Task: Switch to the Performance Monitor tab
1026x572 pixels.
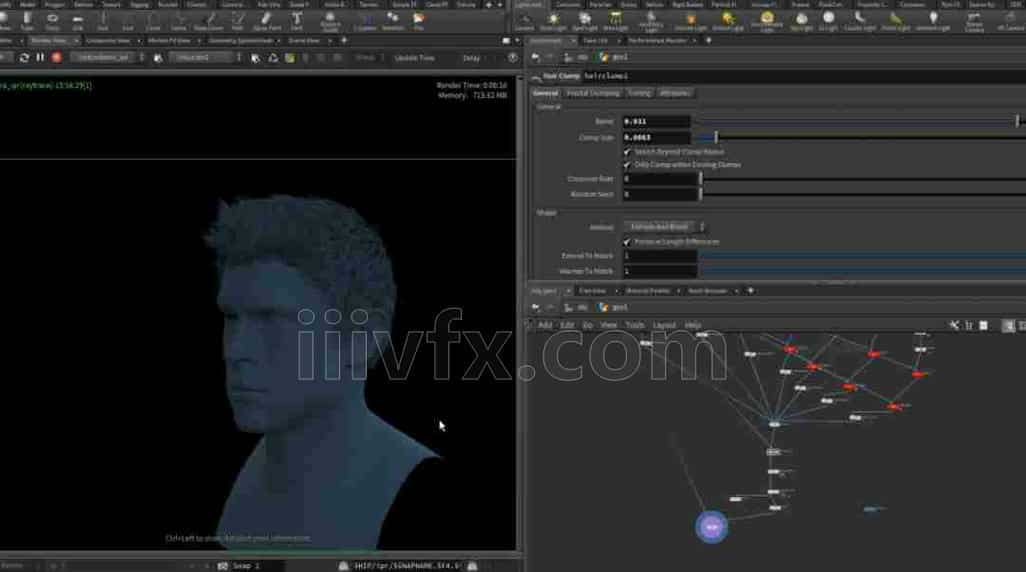Action: click(x=658, y=41)
